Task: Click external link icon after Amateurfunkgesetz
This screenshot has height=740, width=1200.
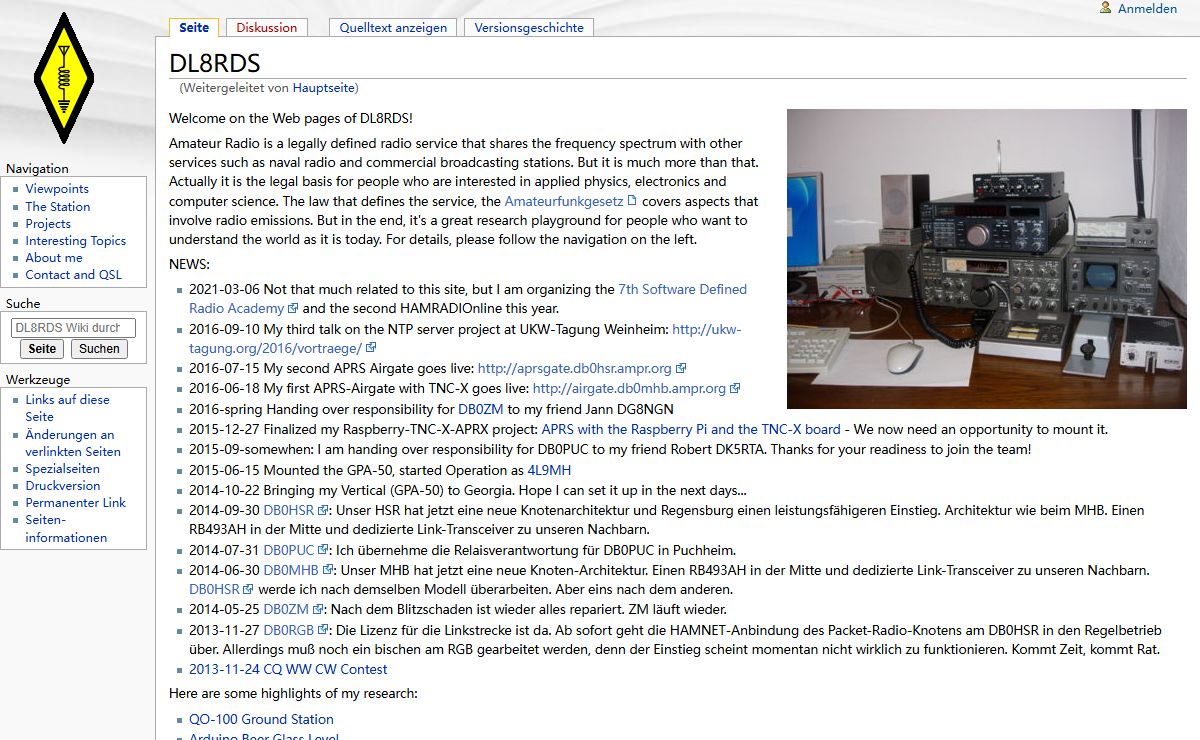Action: coord(632,201)
